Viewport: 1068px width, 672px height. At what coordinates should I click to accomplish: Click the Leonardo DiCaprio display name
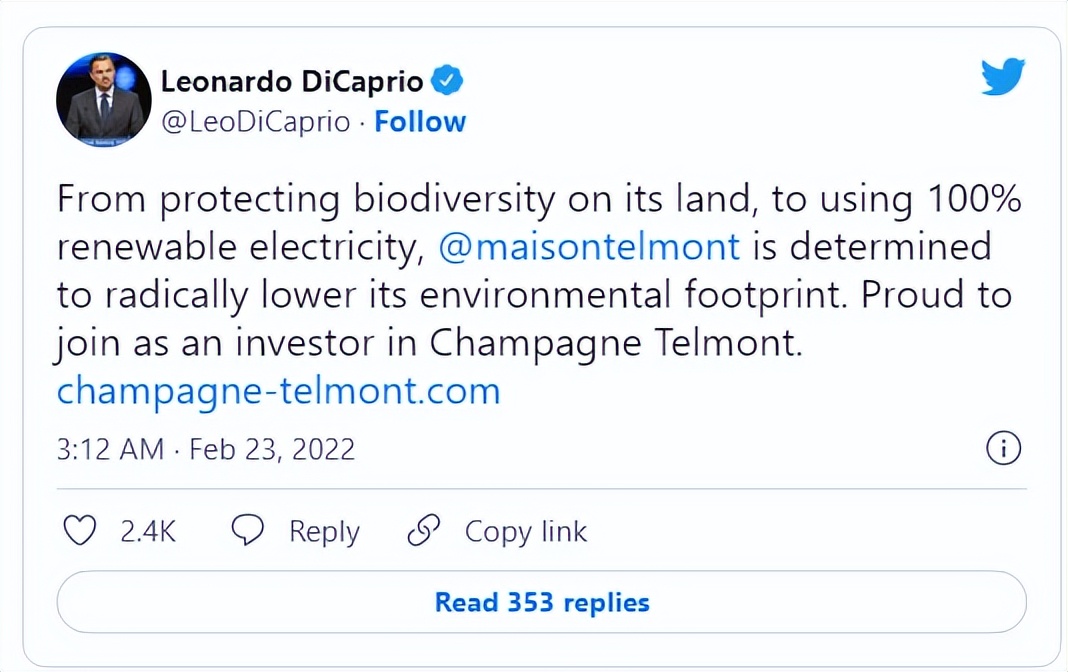coord(292,82)
